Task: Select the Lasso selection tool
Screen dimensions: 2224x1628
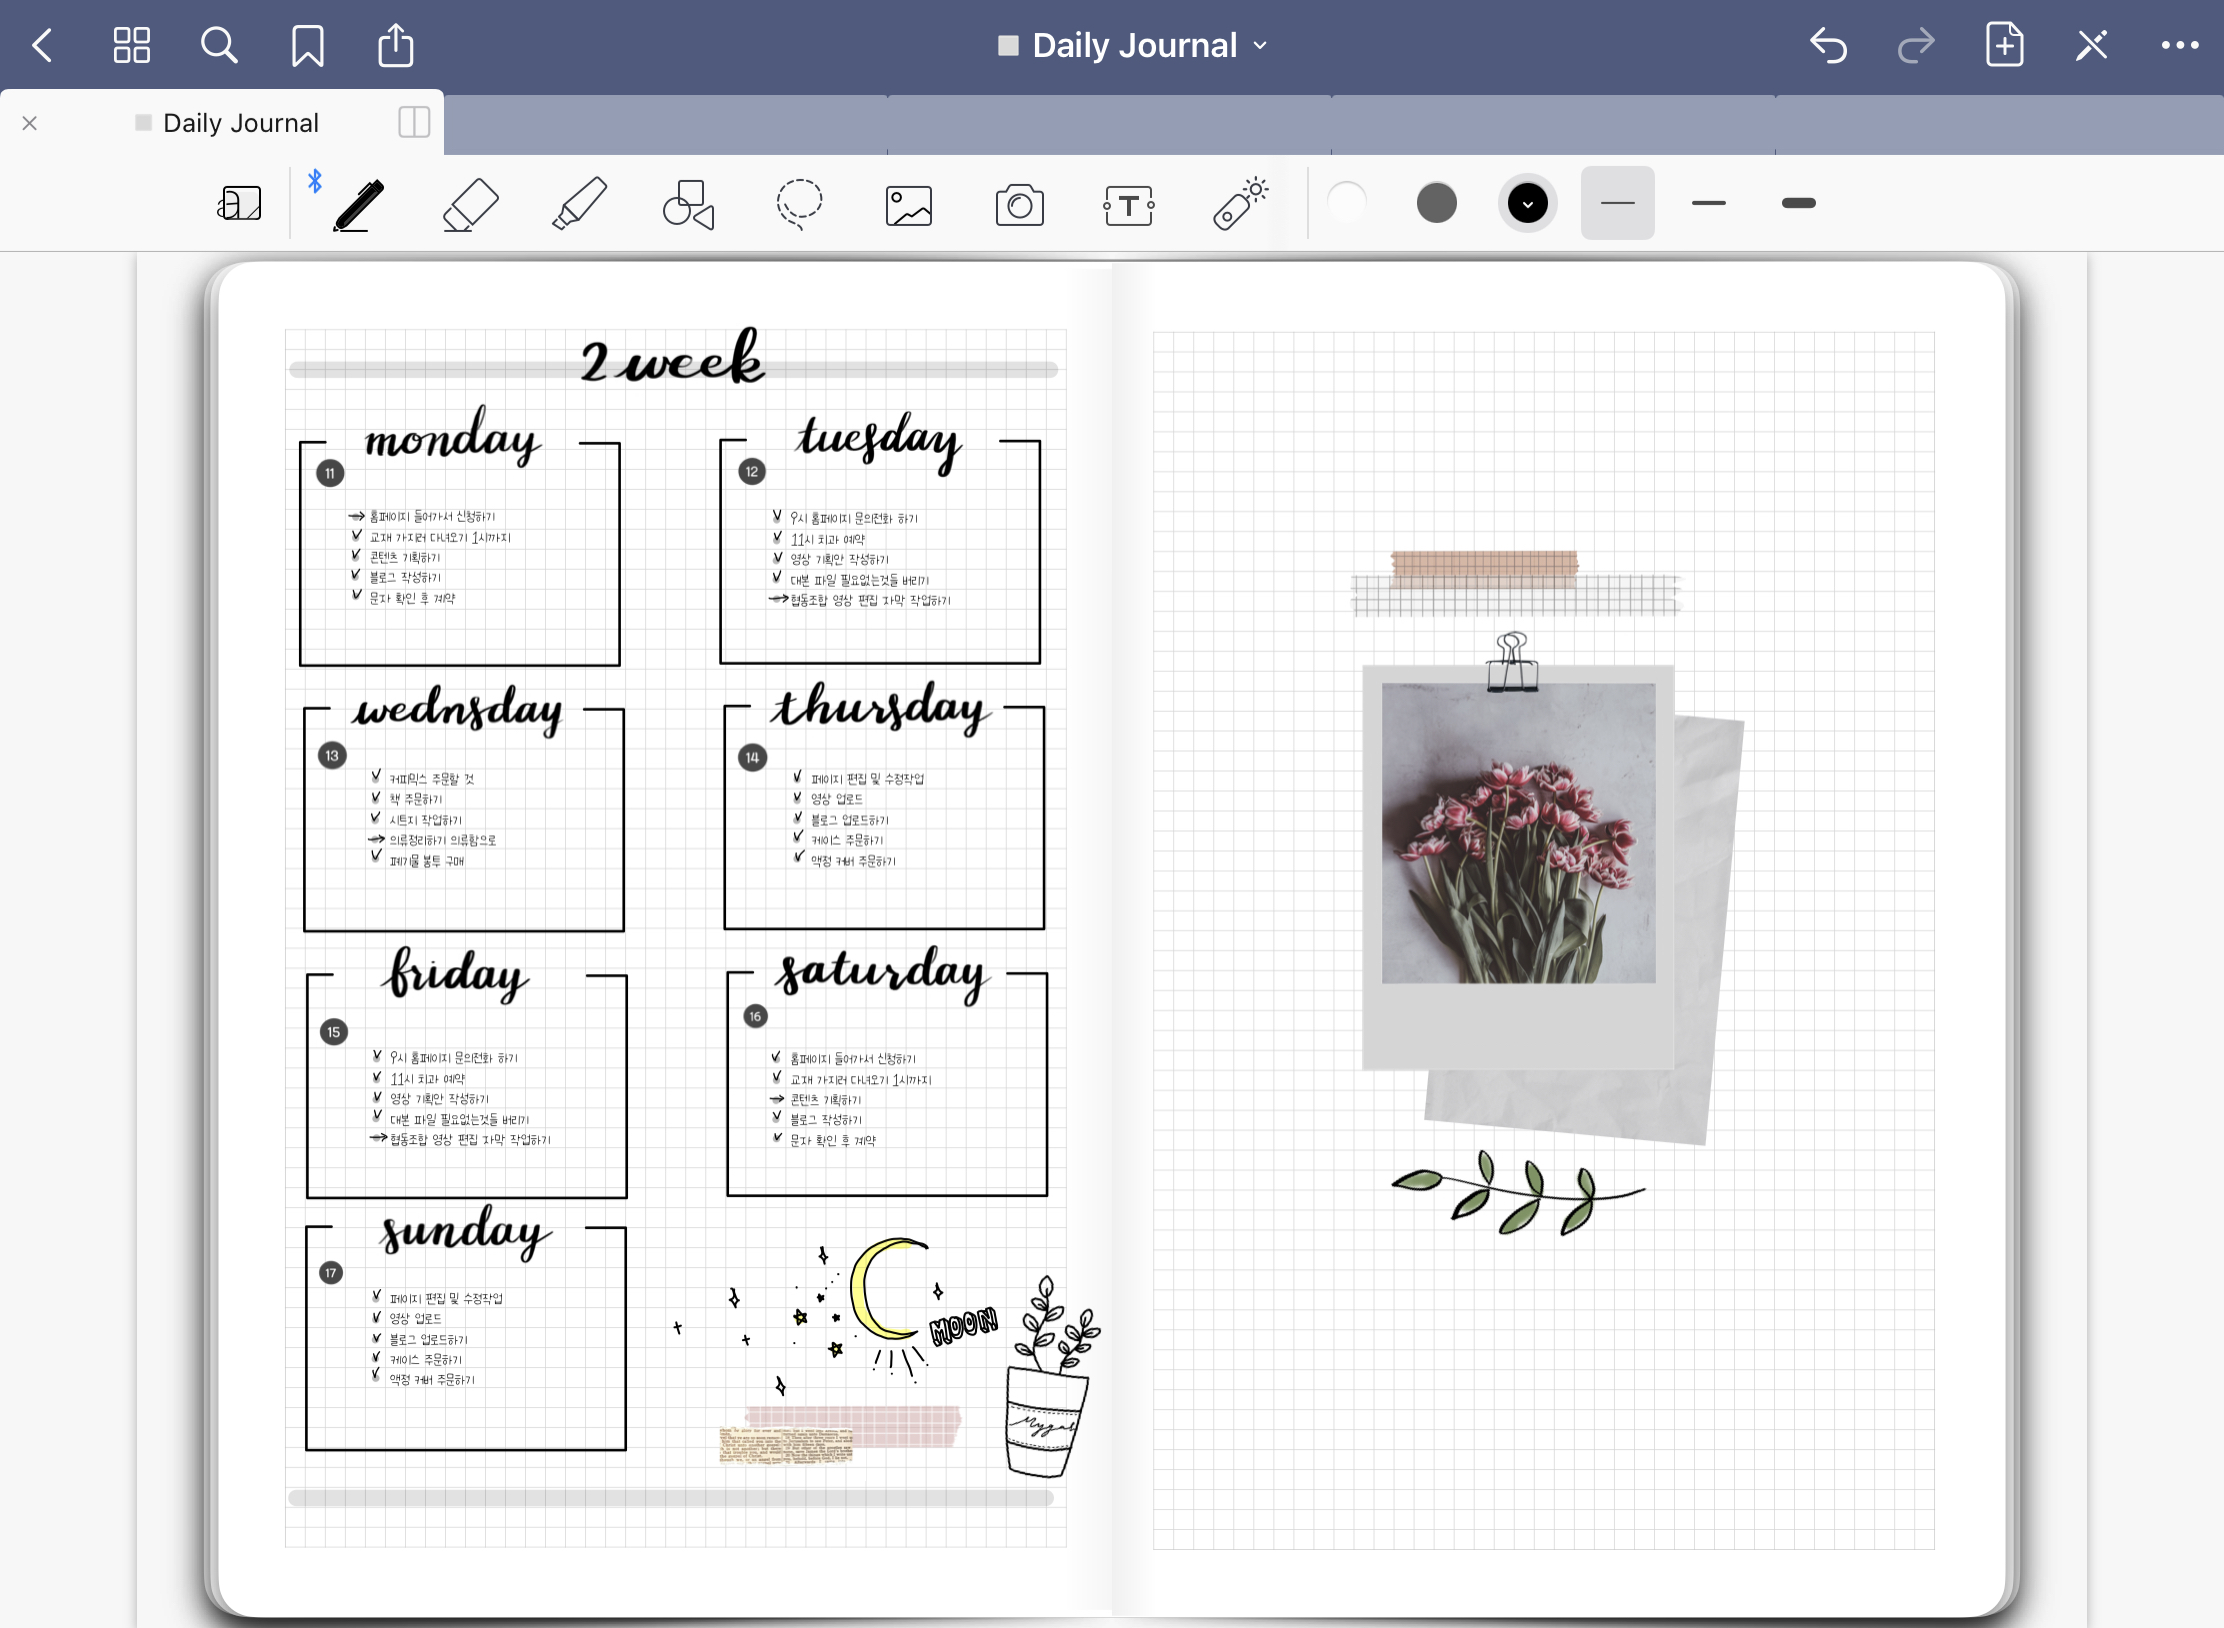Action: click(x=799, y=204)
